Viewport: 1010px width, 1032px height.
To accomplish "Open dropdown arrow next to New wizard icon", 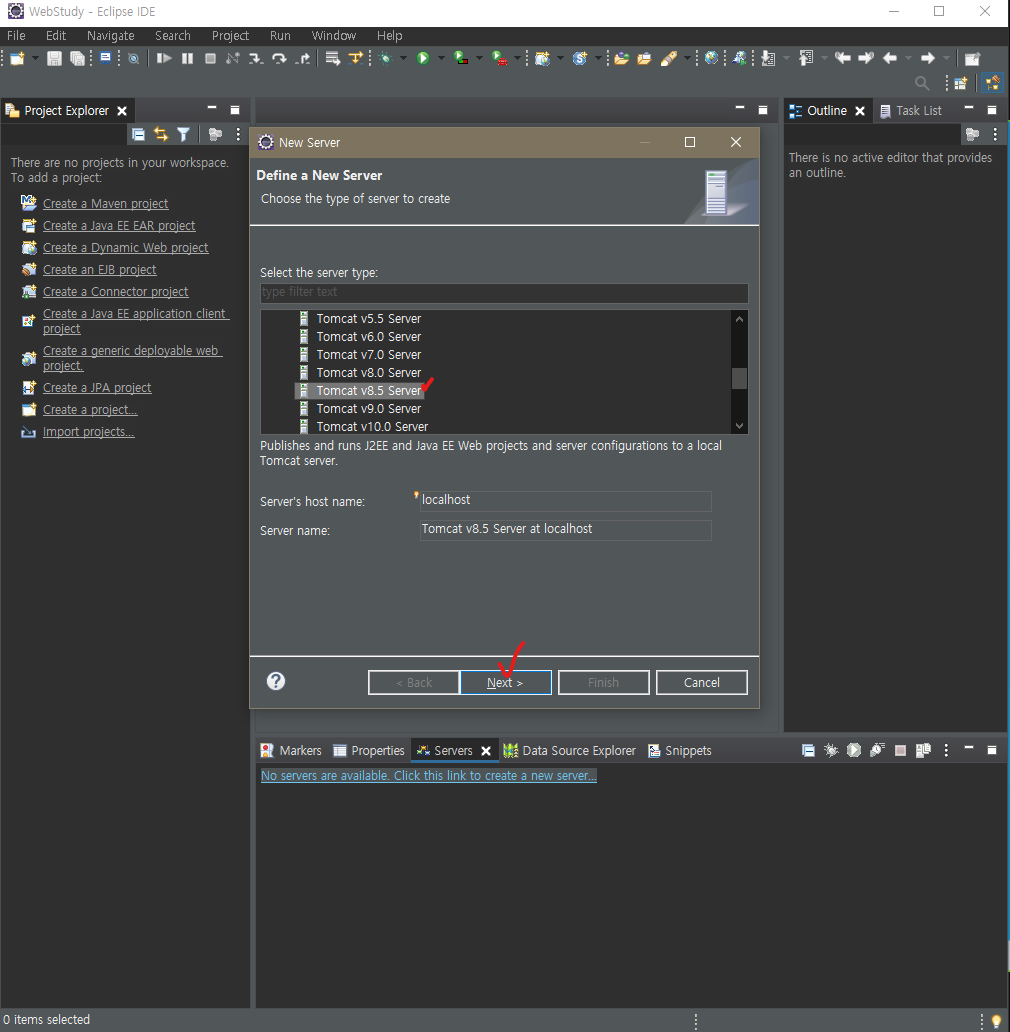I will (35, 59).
